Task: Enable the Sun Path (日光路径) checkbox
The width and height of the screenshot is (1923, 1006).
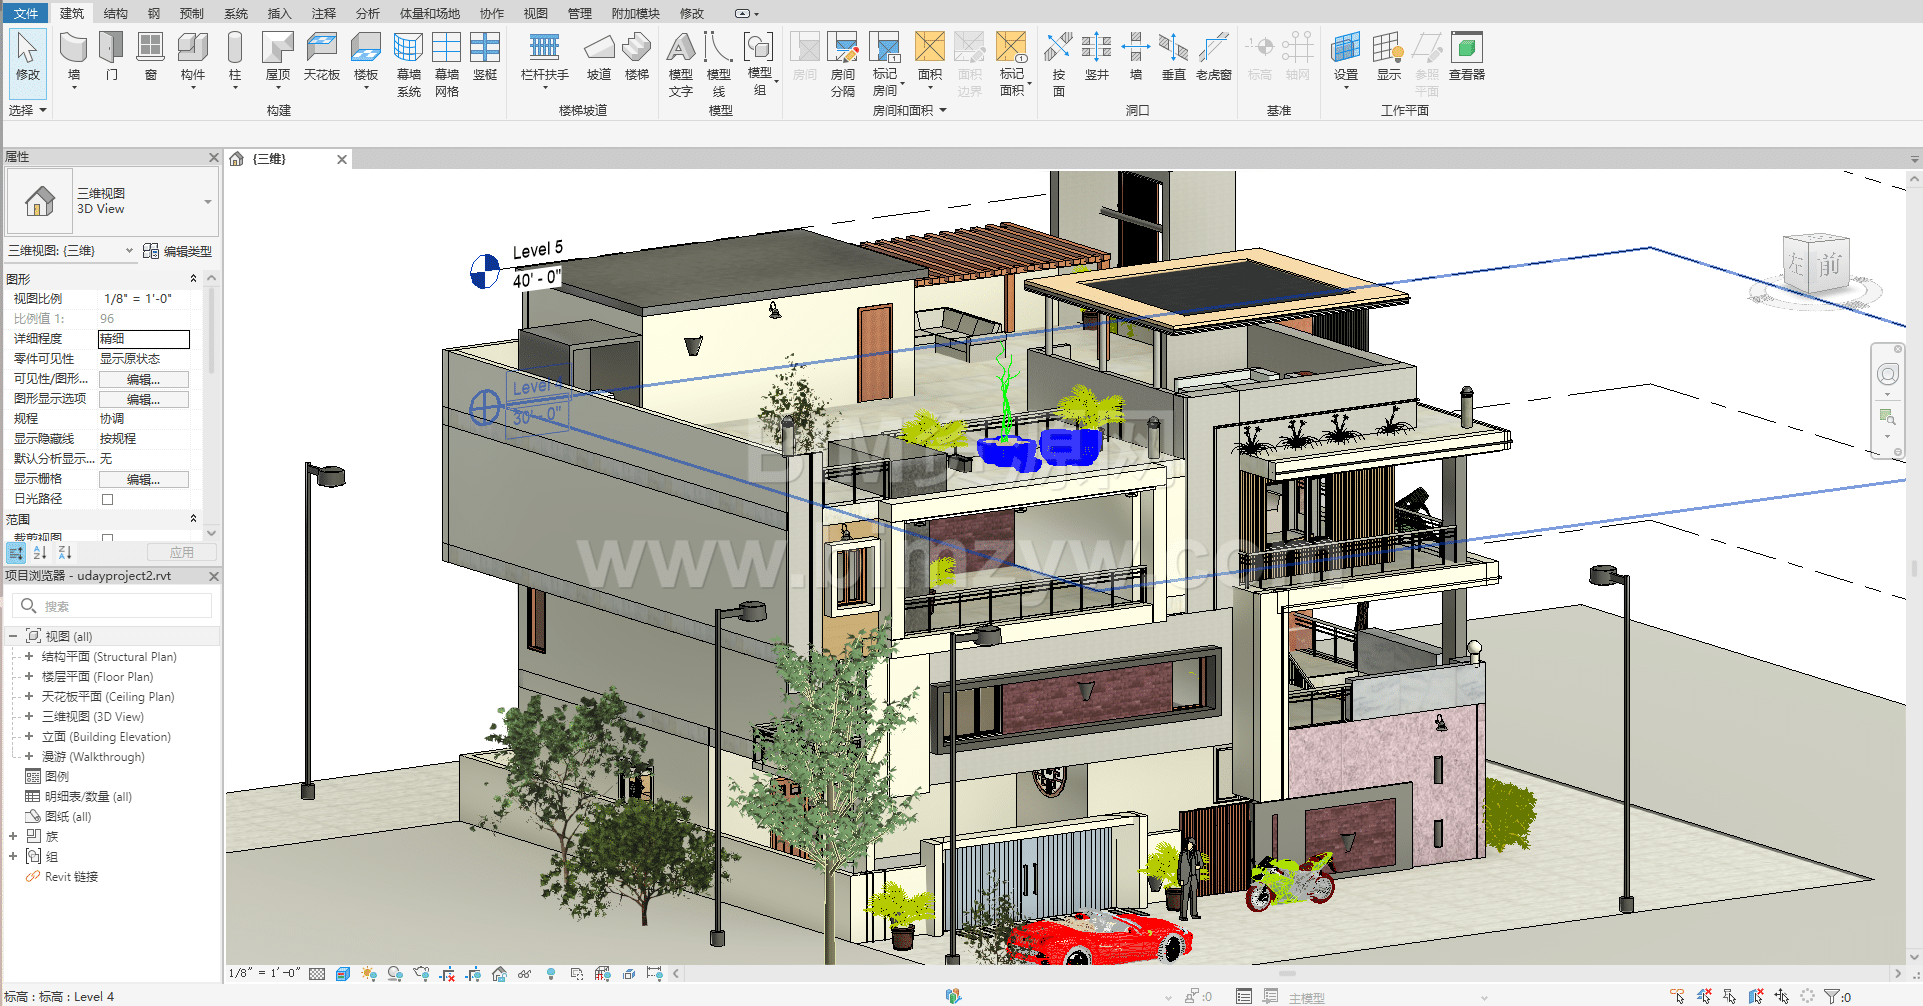Action: coord(108,499)
